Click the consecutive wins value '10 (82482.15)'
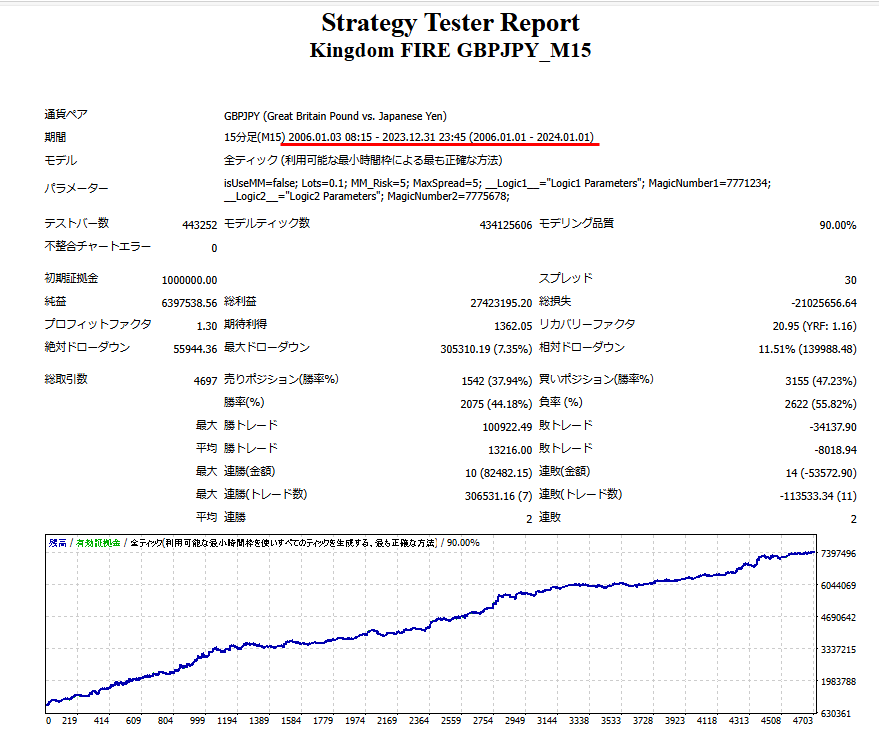The width and height of the screenshot is (879, 734). 498,473
